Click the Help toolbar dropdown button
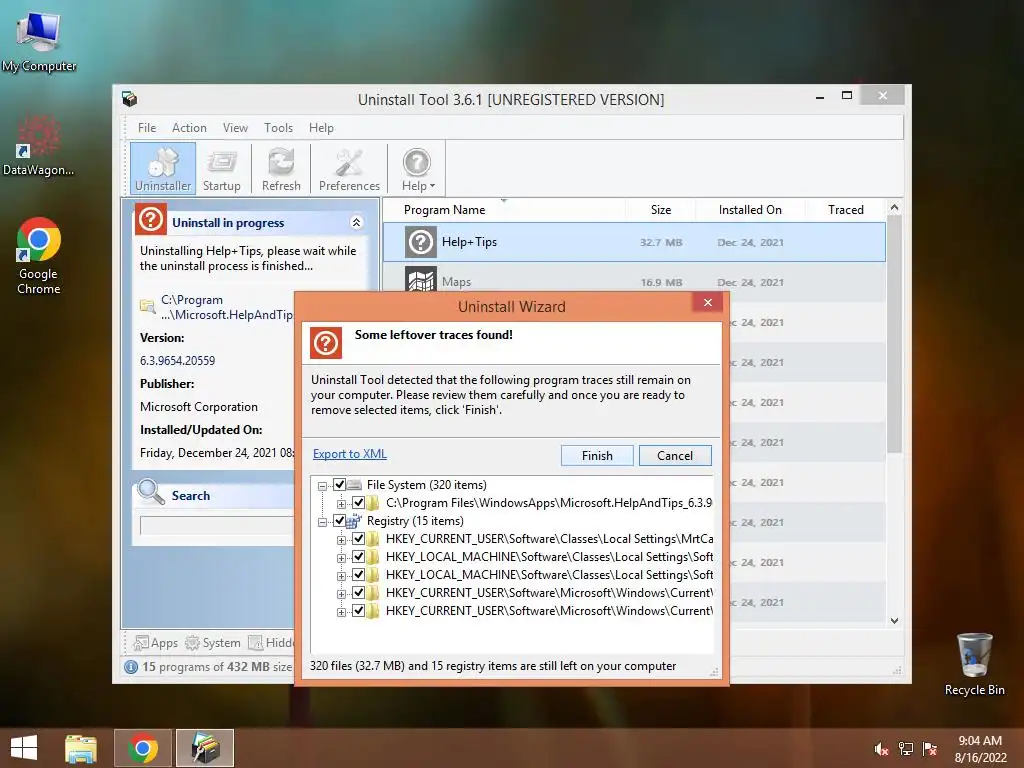 point(417,168)
